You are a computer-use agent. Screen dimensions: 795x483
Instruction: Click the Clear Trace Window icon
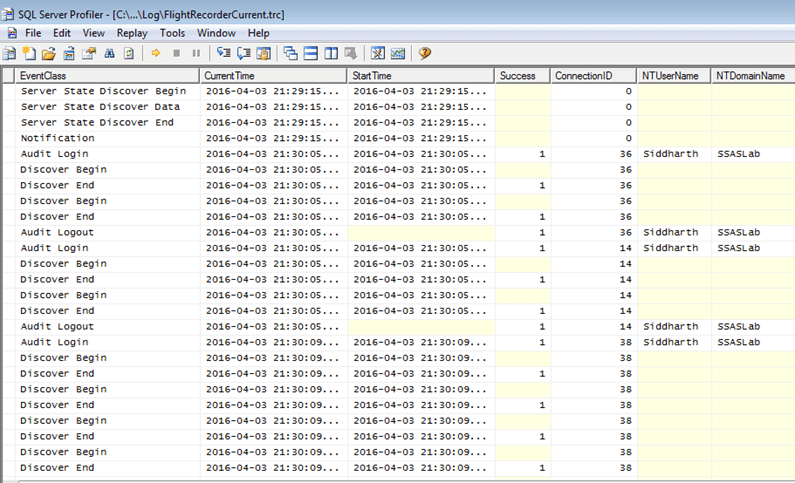(129, 53)
